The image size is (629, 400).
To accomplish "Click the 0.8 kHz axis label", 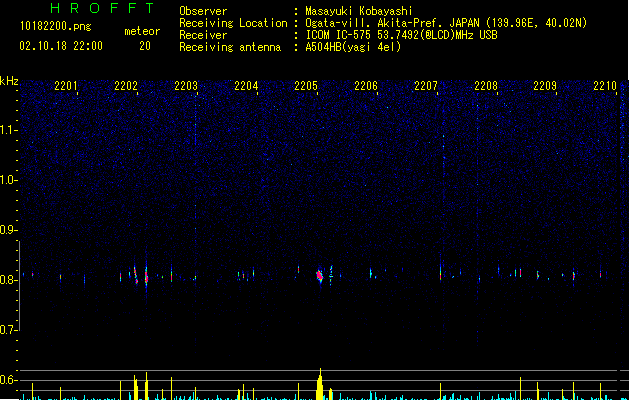I will 9,280.
